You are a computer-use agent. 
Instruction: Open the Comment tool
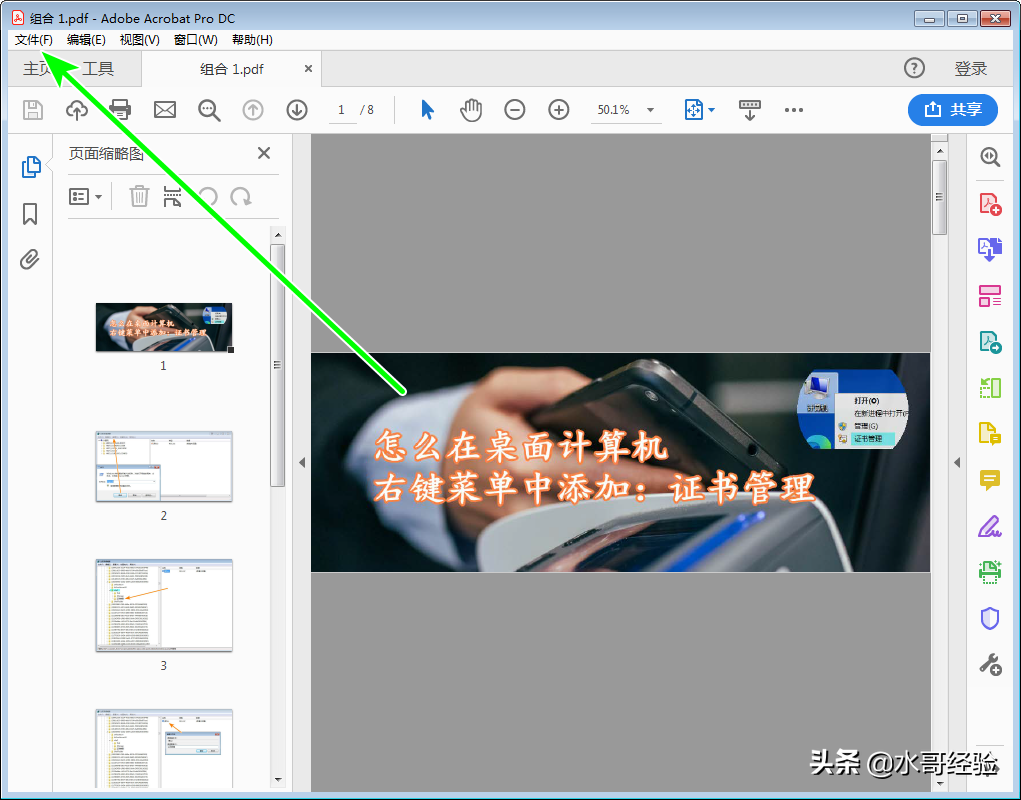[x=990, y=480]
